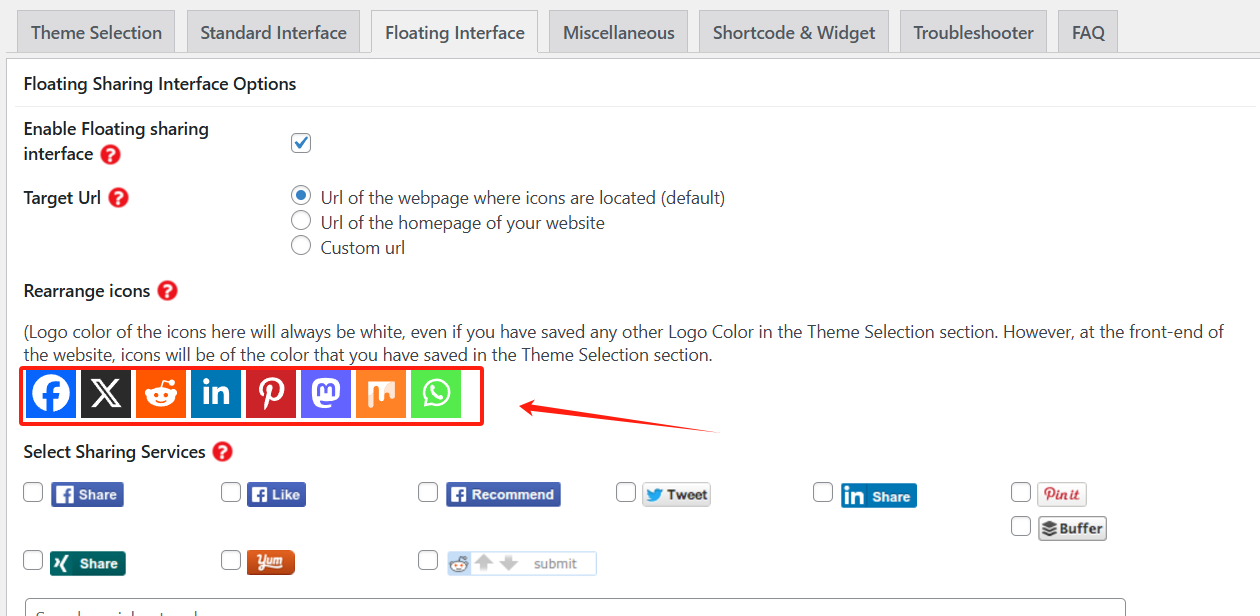
Task: Switch to the FAQ tab
Action: coord(1088,31)
